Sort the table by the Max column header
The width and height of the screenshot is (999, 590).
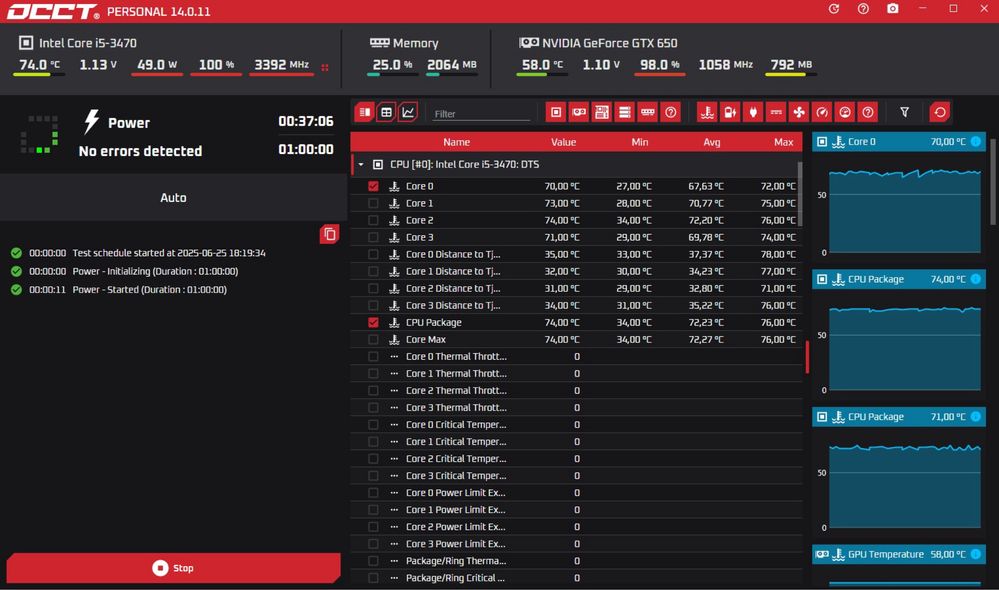784,142
